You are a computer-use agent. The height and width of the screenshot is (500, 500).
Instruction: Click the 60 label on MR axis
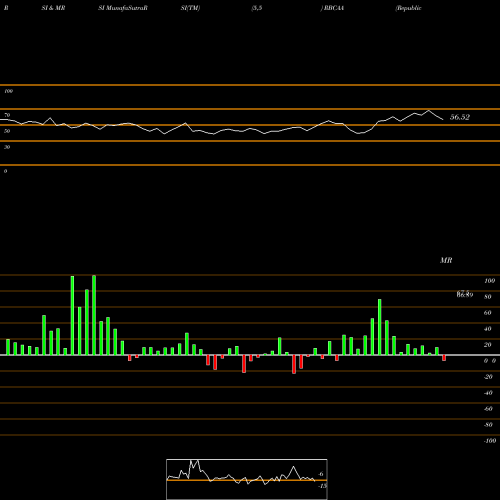tap(488, 313)
